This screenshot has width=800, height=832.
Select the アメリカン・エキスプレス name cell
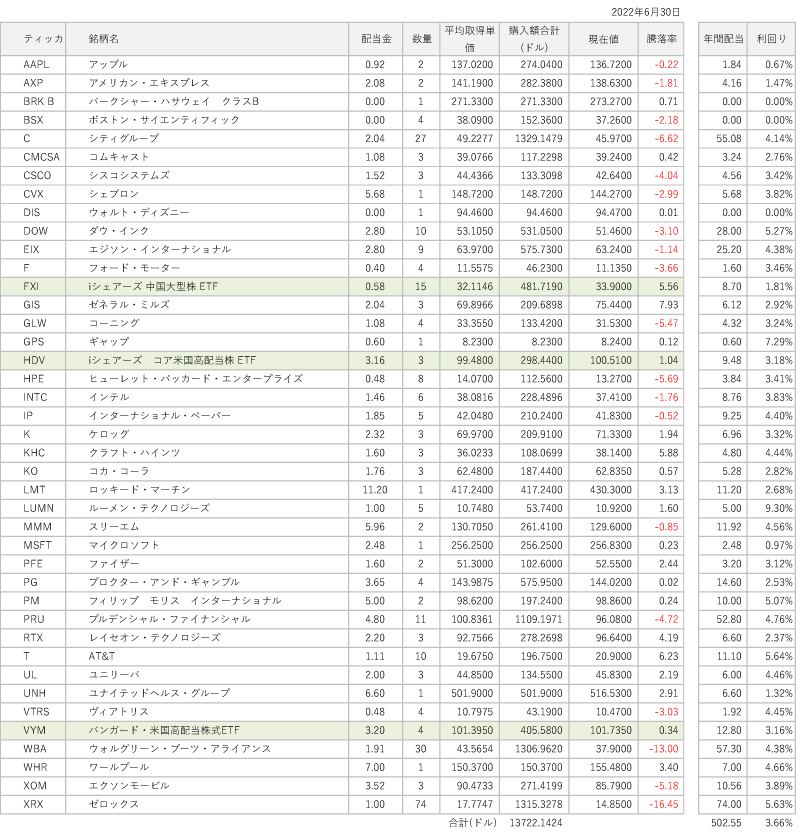tap(207, 83)
